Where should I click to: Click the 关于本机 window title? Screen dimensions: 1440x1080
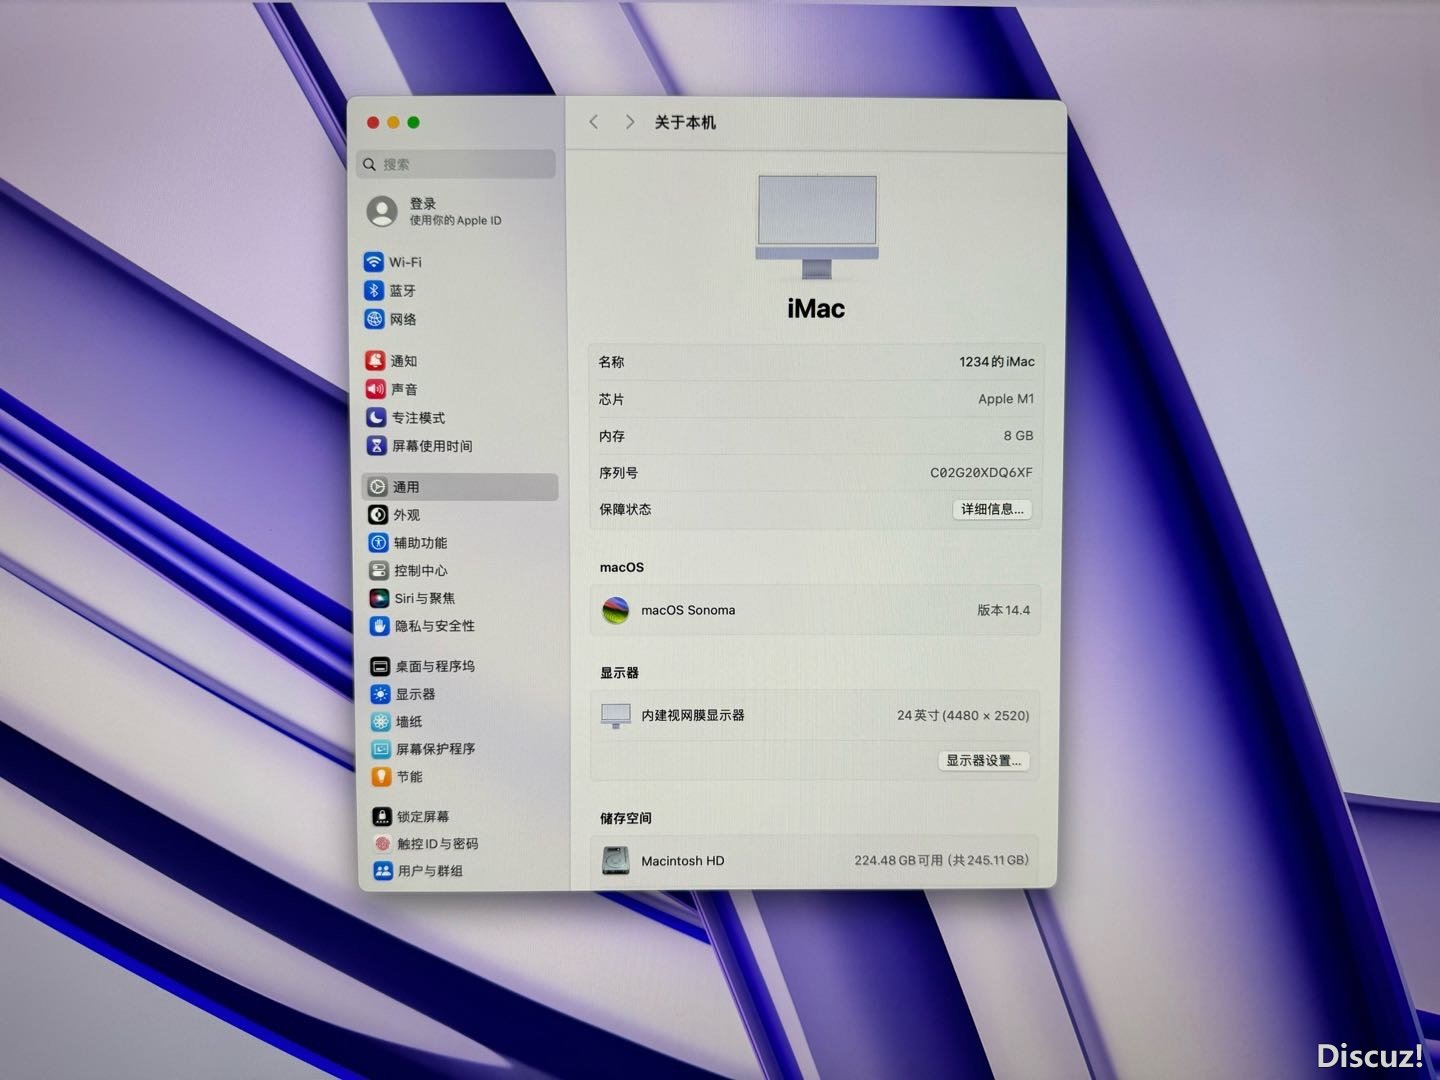(685, 122)
